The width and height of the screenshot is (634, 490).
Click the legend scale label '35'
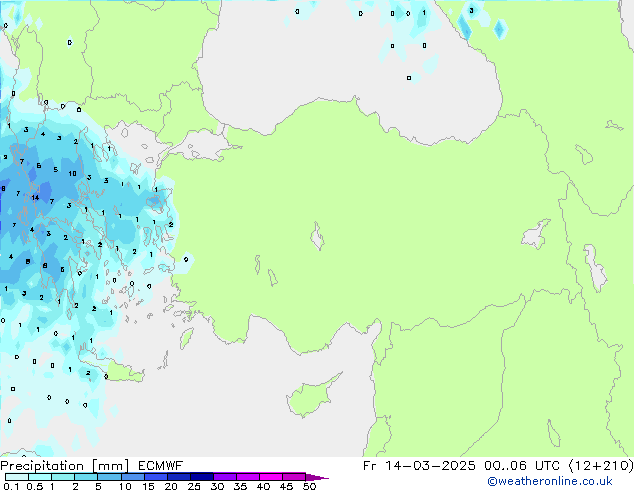[x=240, y=486]
